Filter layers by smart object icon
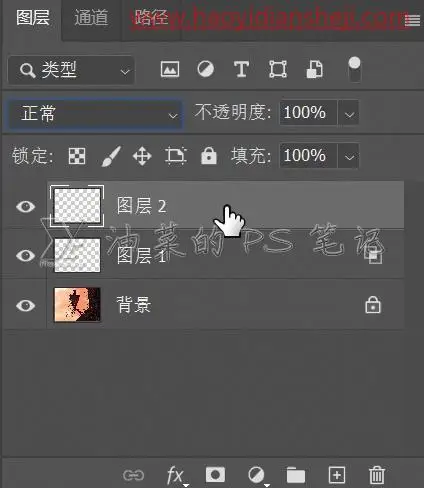 (x=315, y=69)
